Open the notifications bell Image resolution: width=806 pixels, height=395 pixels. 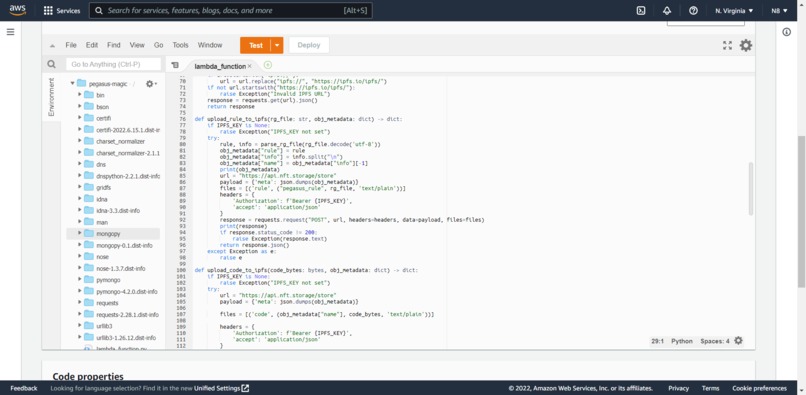pyautogui.click(x=667, y=10)
